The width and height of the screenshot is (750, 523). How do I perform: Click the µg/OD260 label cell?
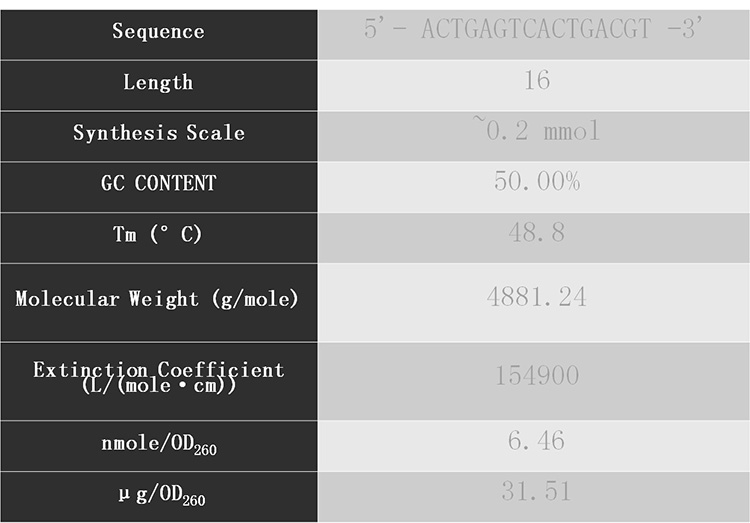159,497
